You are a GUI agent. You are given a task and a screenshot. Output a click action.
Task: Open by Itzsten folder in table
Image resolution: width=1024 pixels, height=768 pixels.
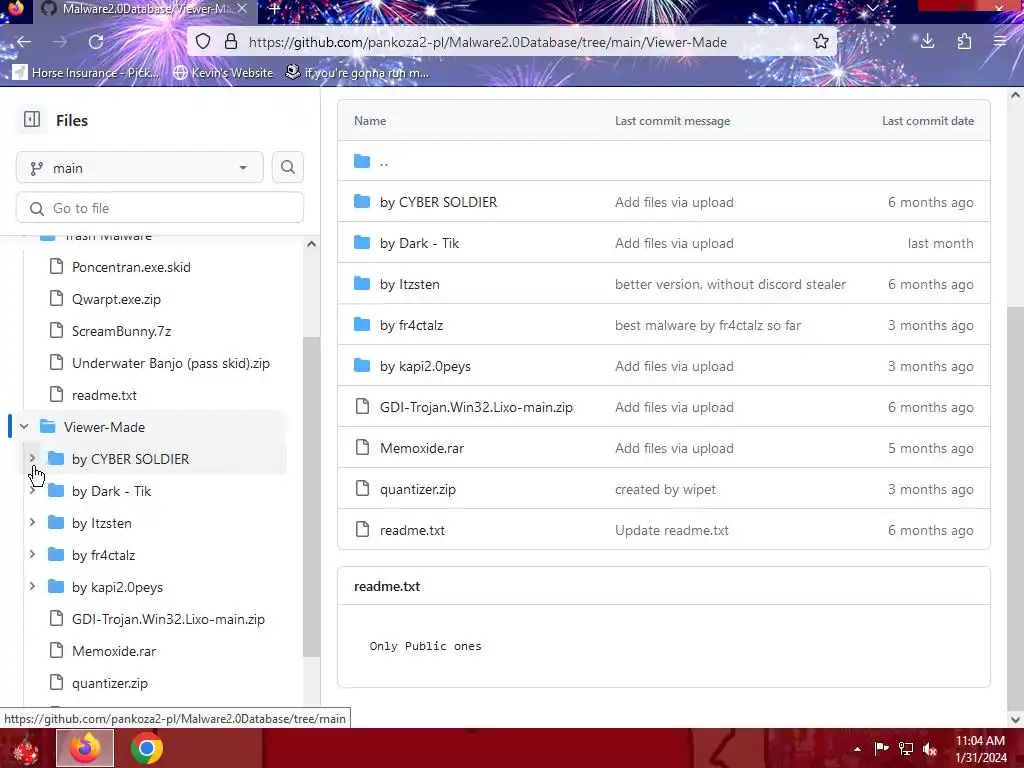click(x=409, y=284)
